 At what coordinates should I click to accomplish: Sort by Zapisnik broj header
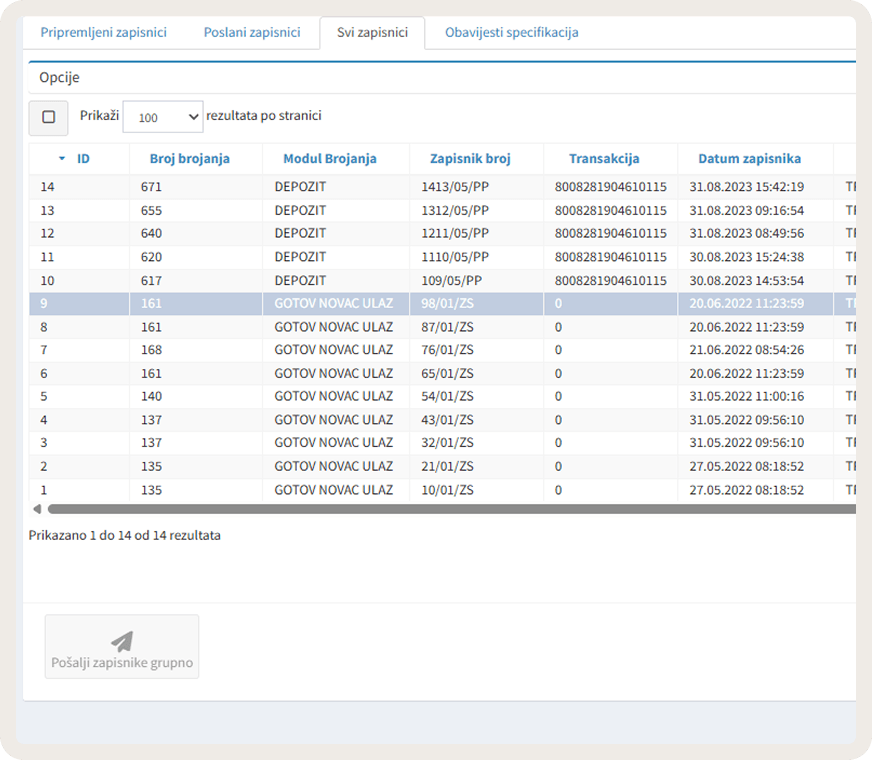(x=470, y=159)
